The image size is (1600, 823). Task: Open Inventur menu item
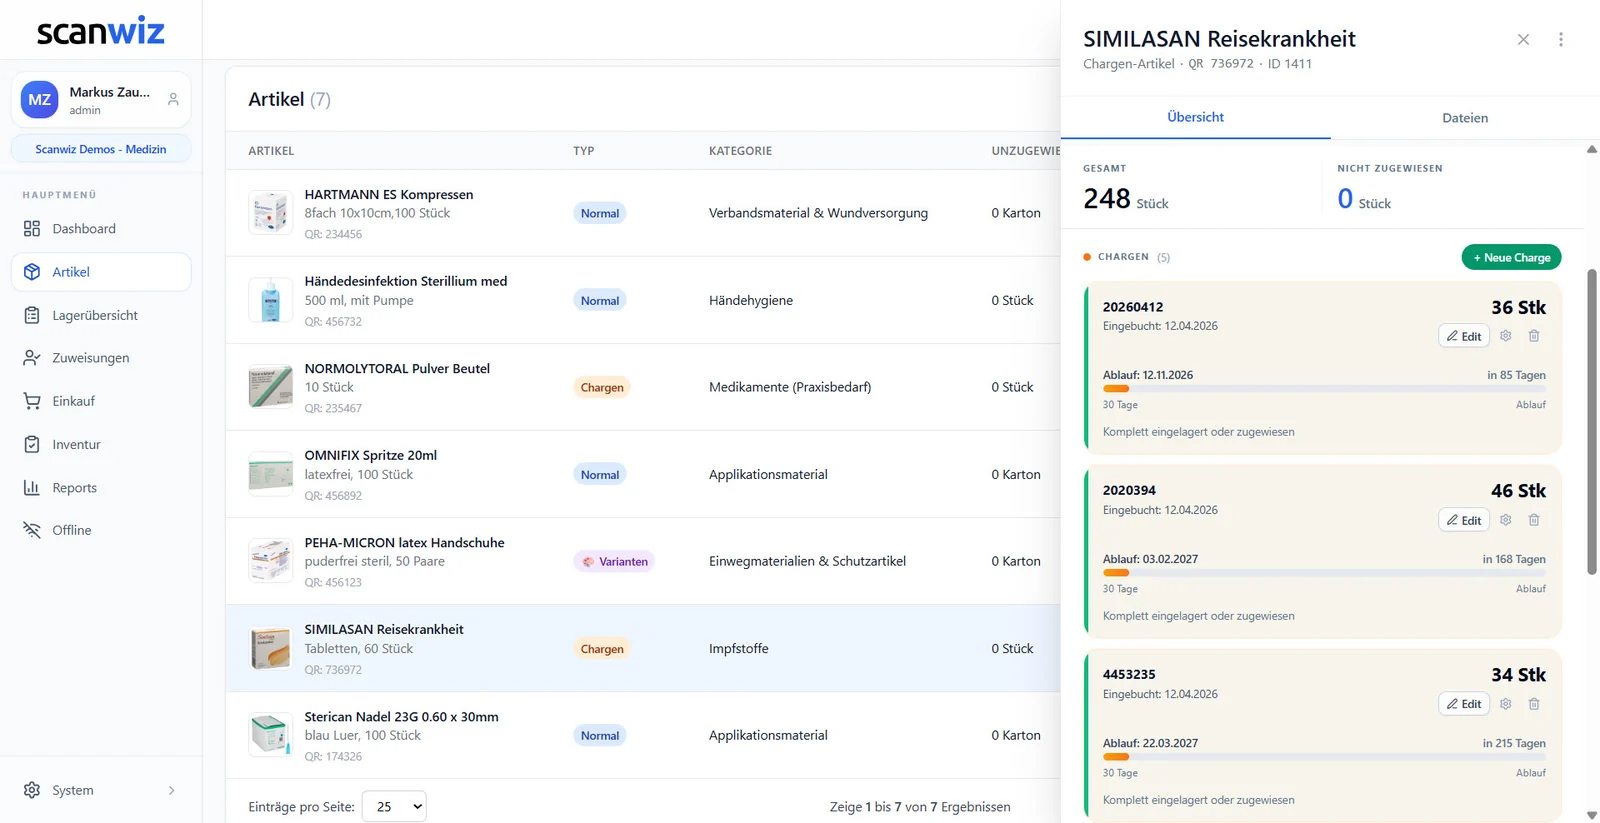101,444
